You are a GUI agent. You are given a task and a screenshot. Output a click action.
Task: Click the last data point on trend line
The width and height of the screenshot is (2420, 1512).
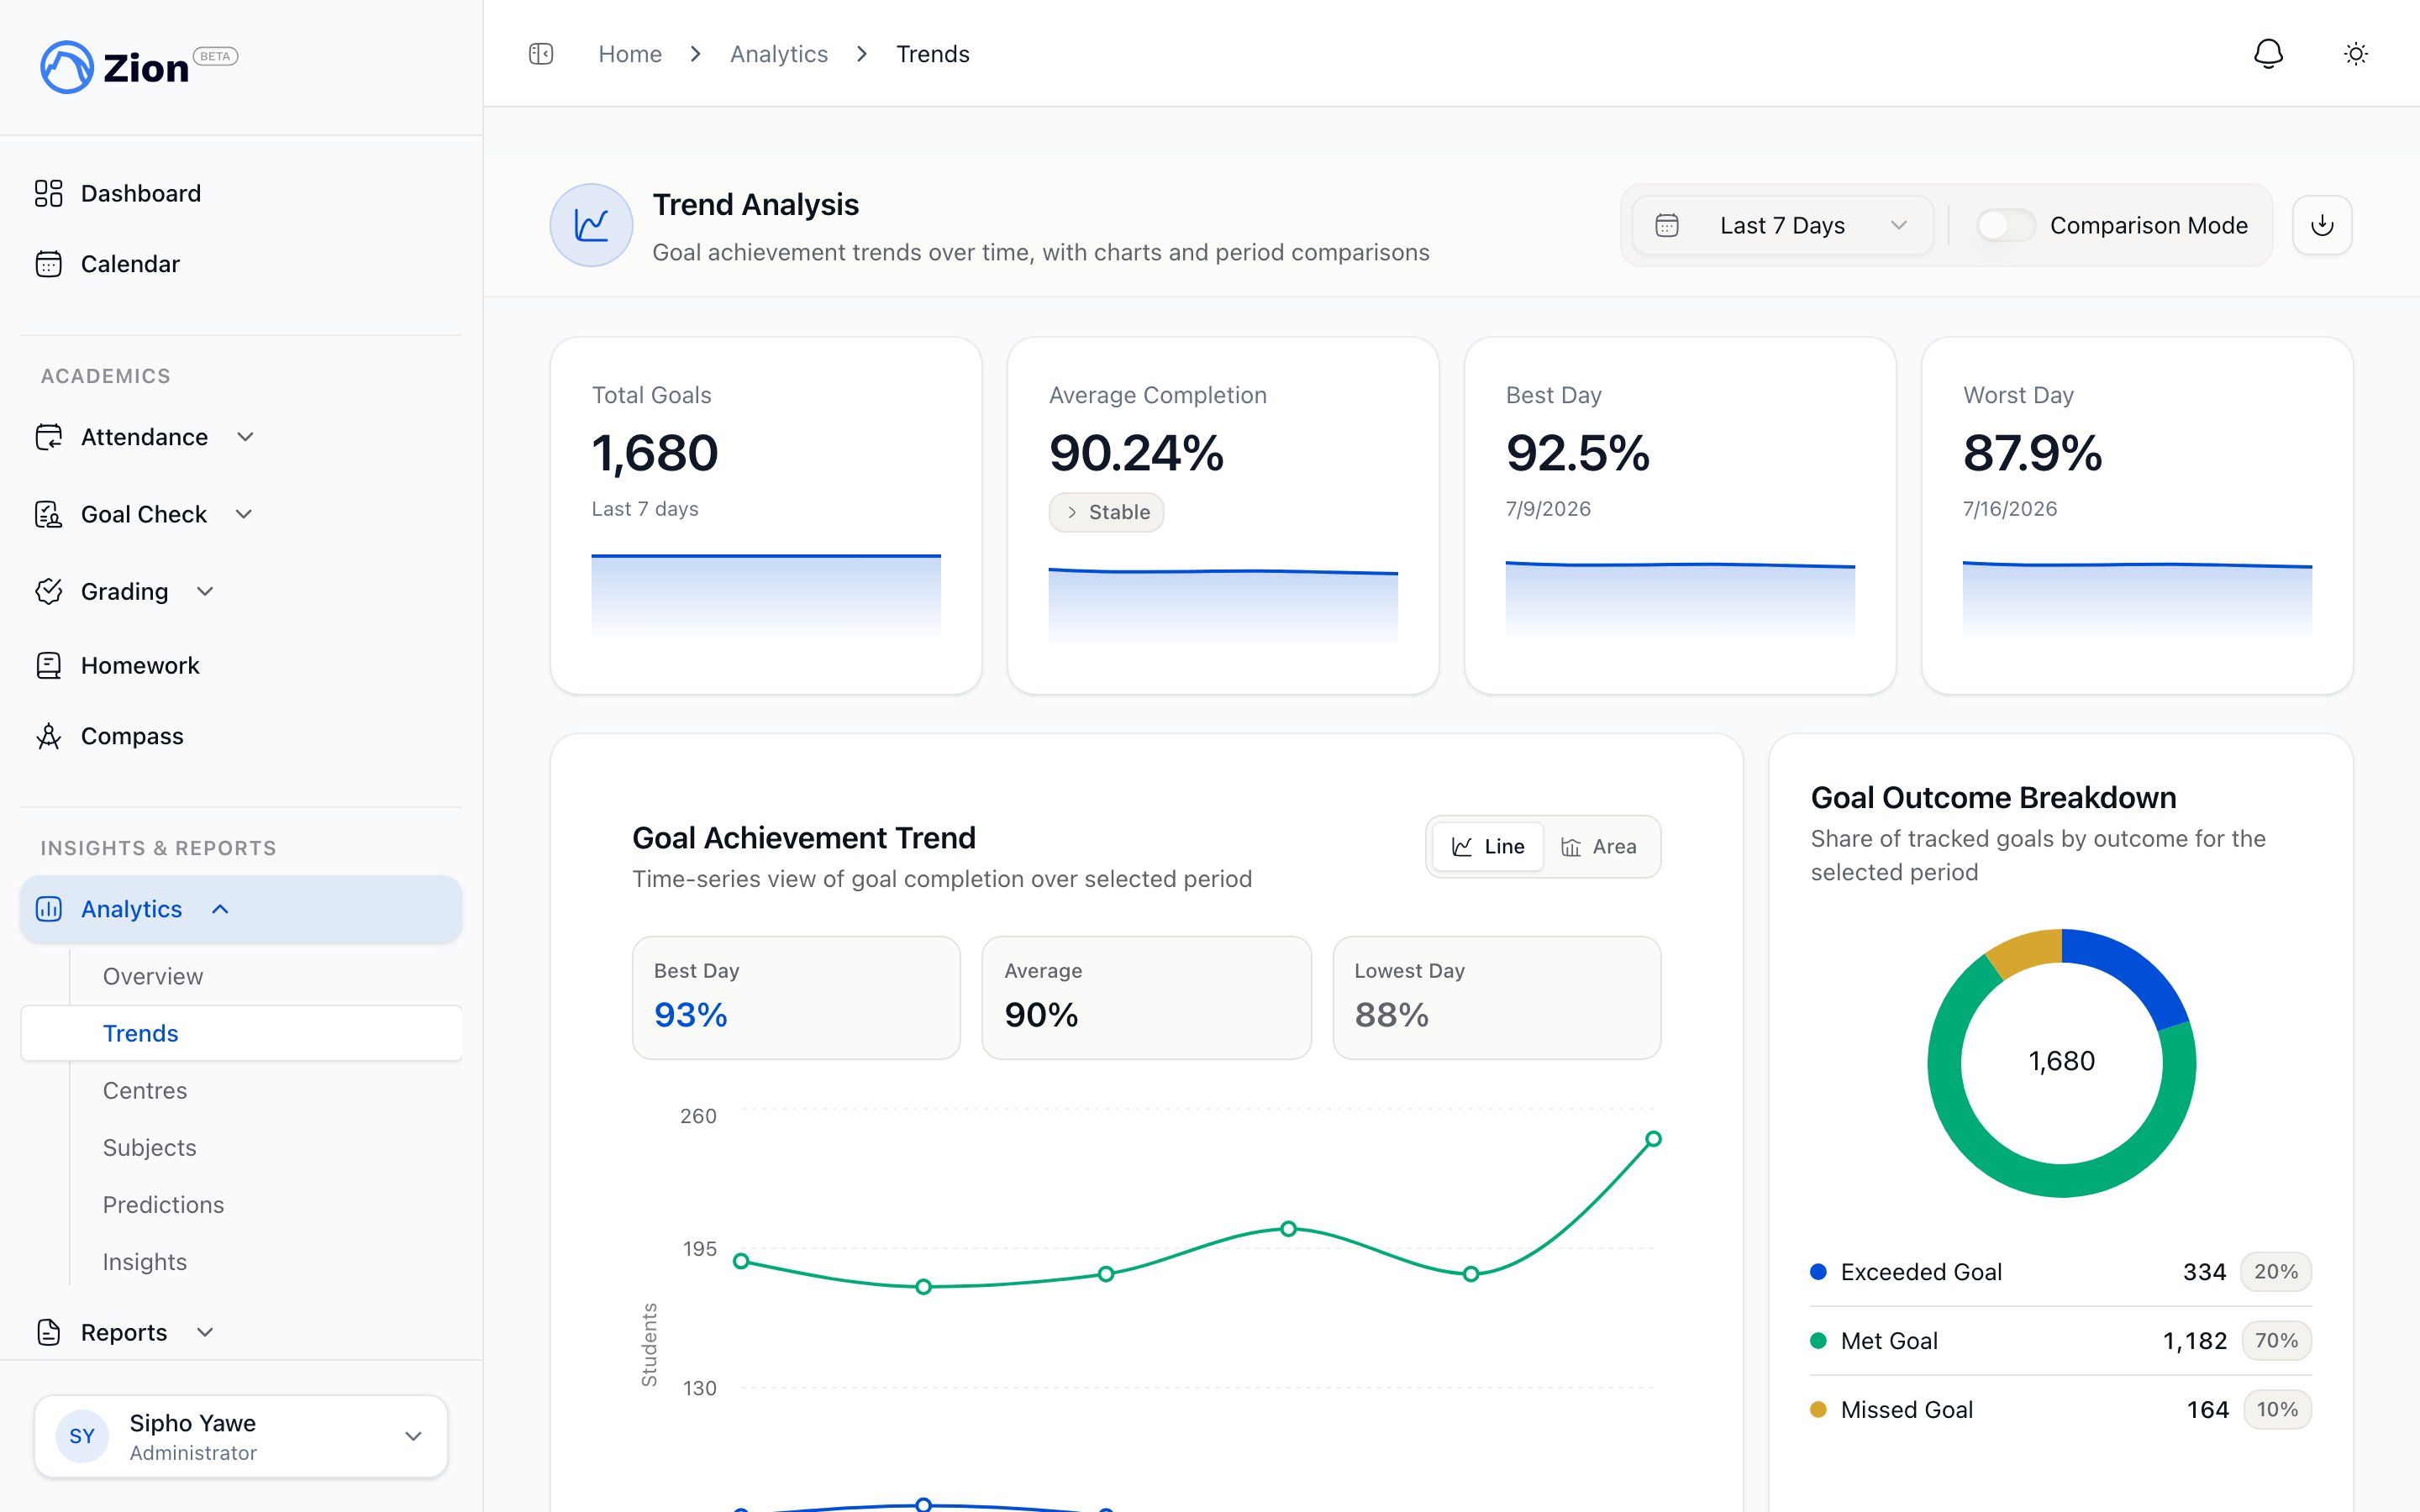click(x=1653, y=1139)
